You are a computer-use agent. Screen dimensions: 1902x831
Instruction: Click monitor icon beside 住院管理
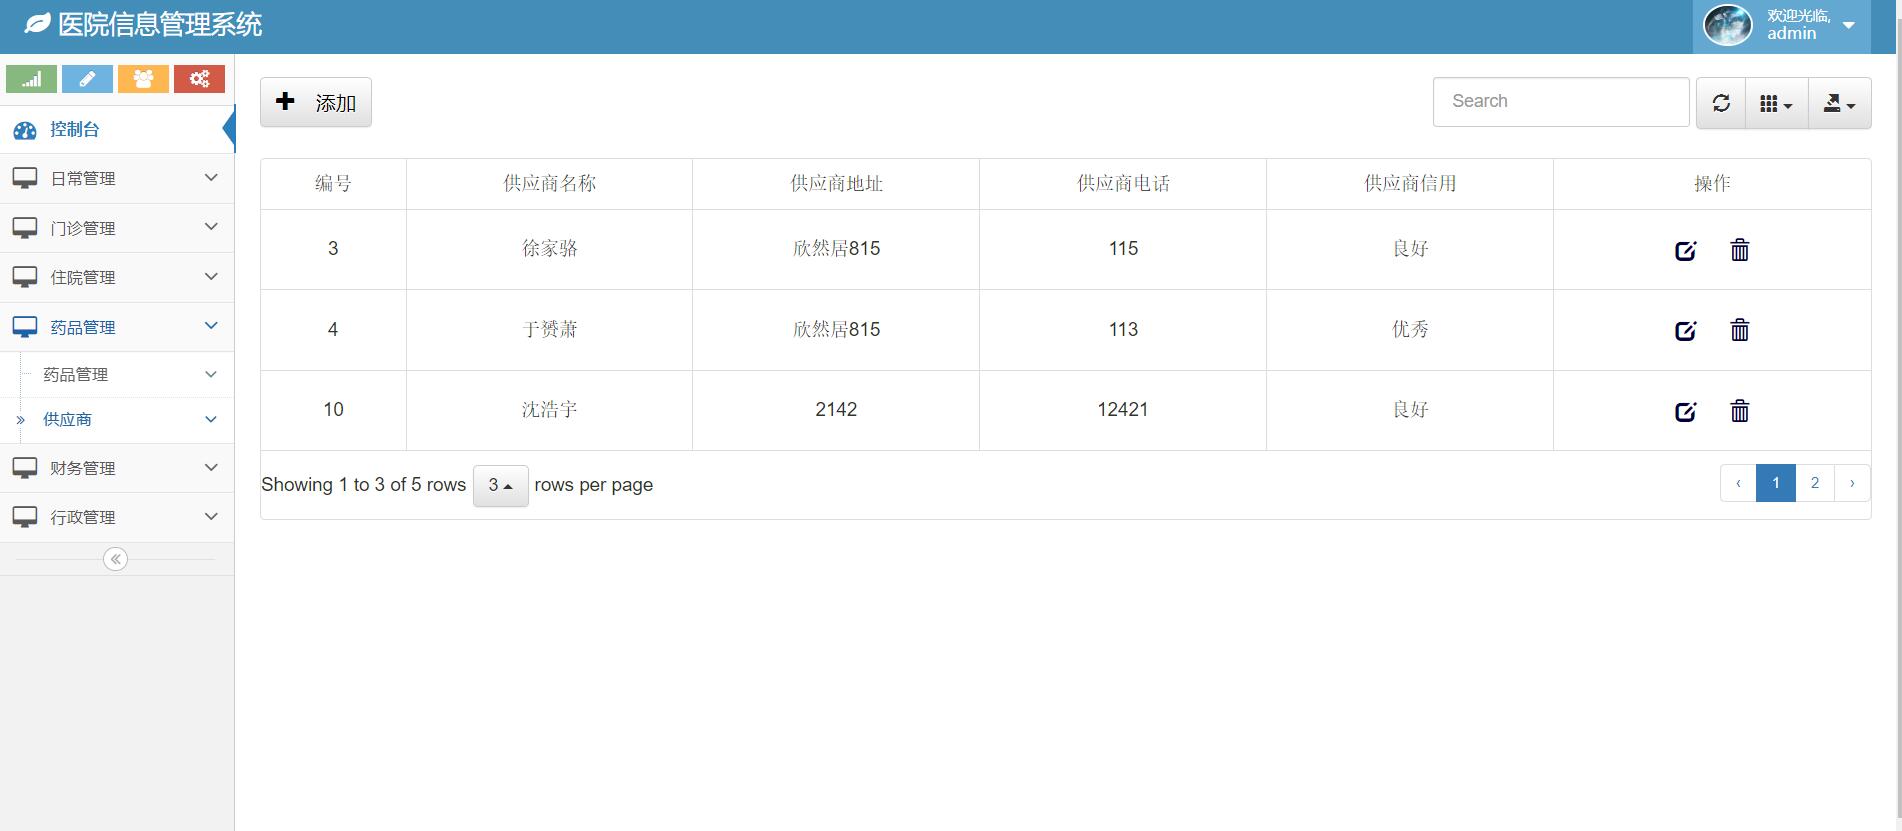click(25, 277)
